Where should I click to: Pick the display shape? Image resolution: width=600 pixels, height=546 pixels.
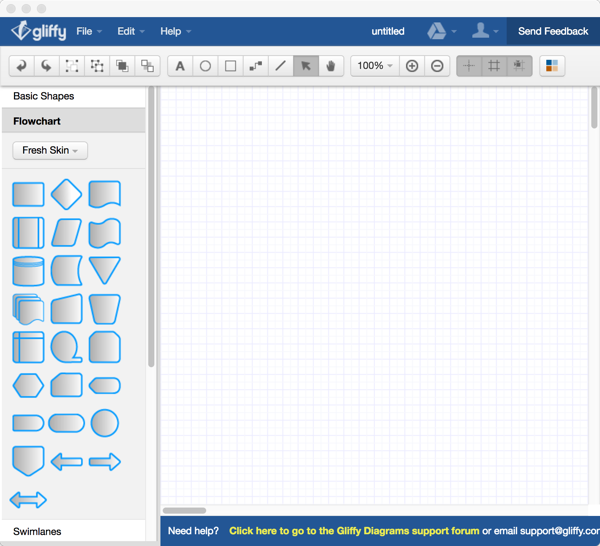(105, 385)
